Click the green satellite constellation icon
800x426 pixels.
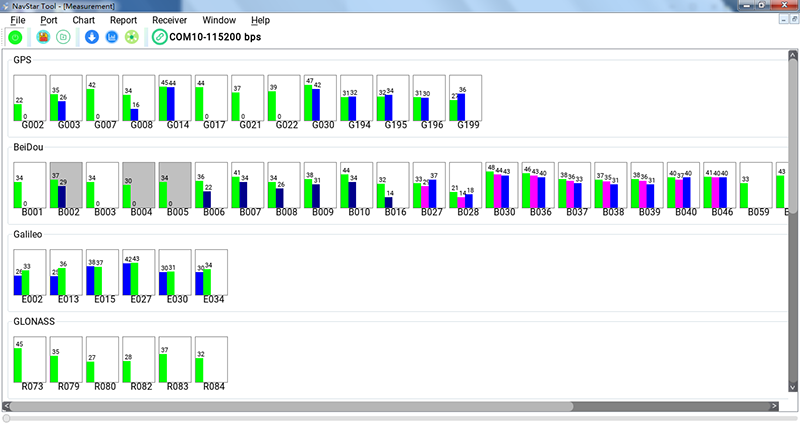pyautogui.click(x=131, y=37)
